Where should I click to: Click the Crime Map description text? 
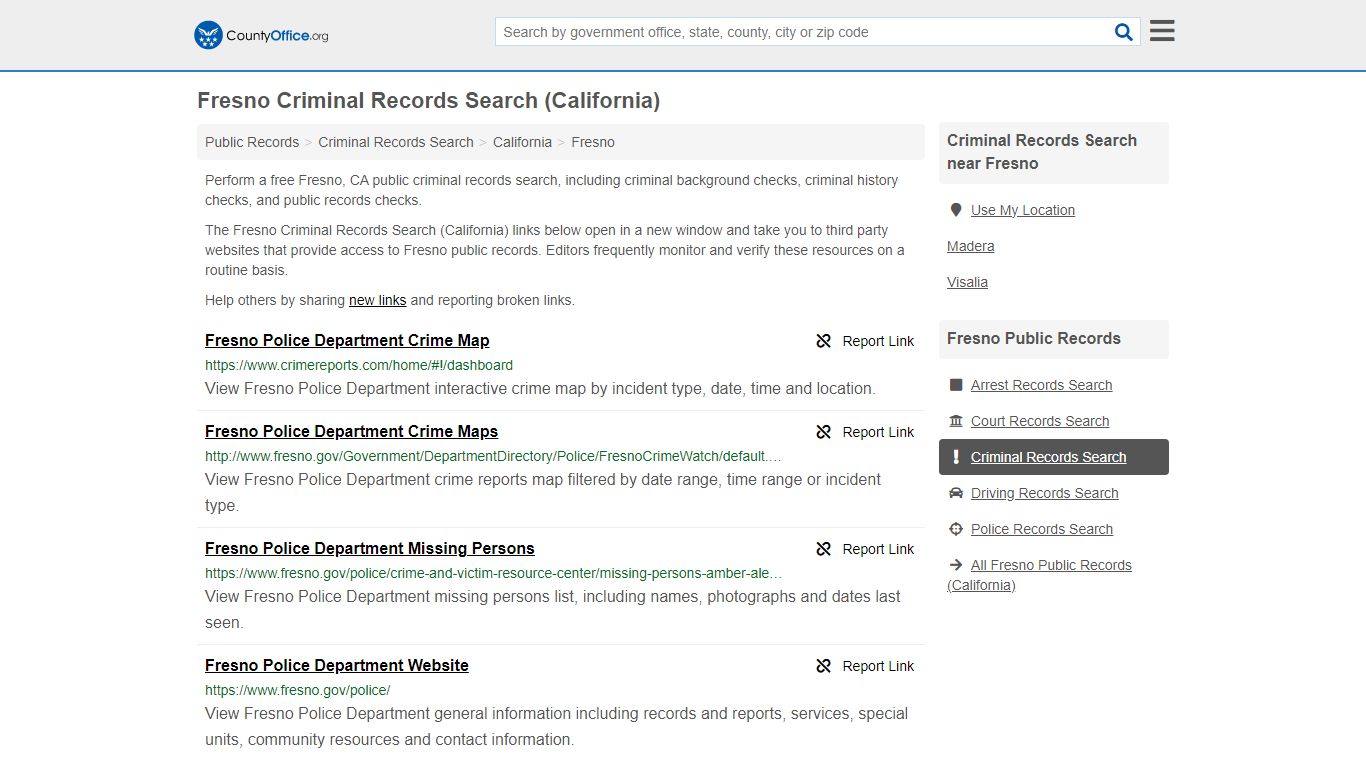point(540,388)
